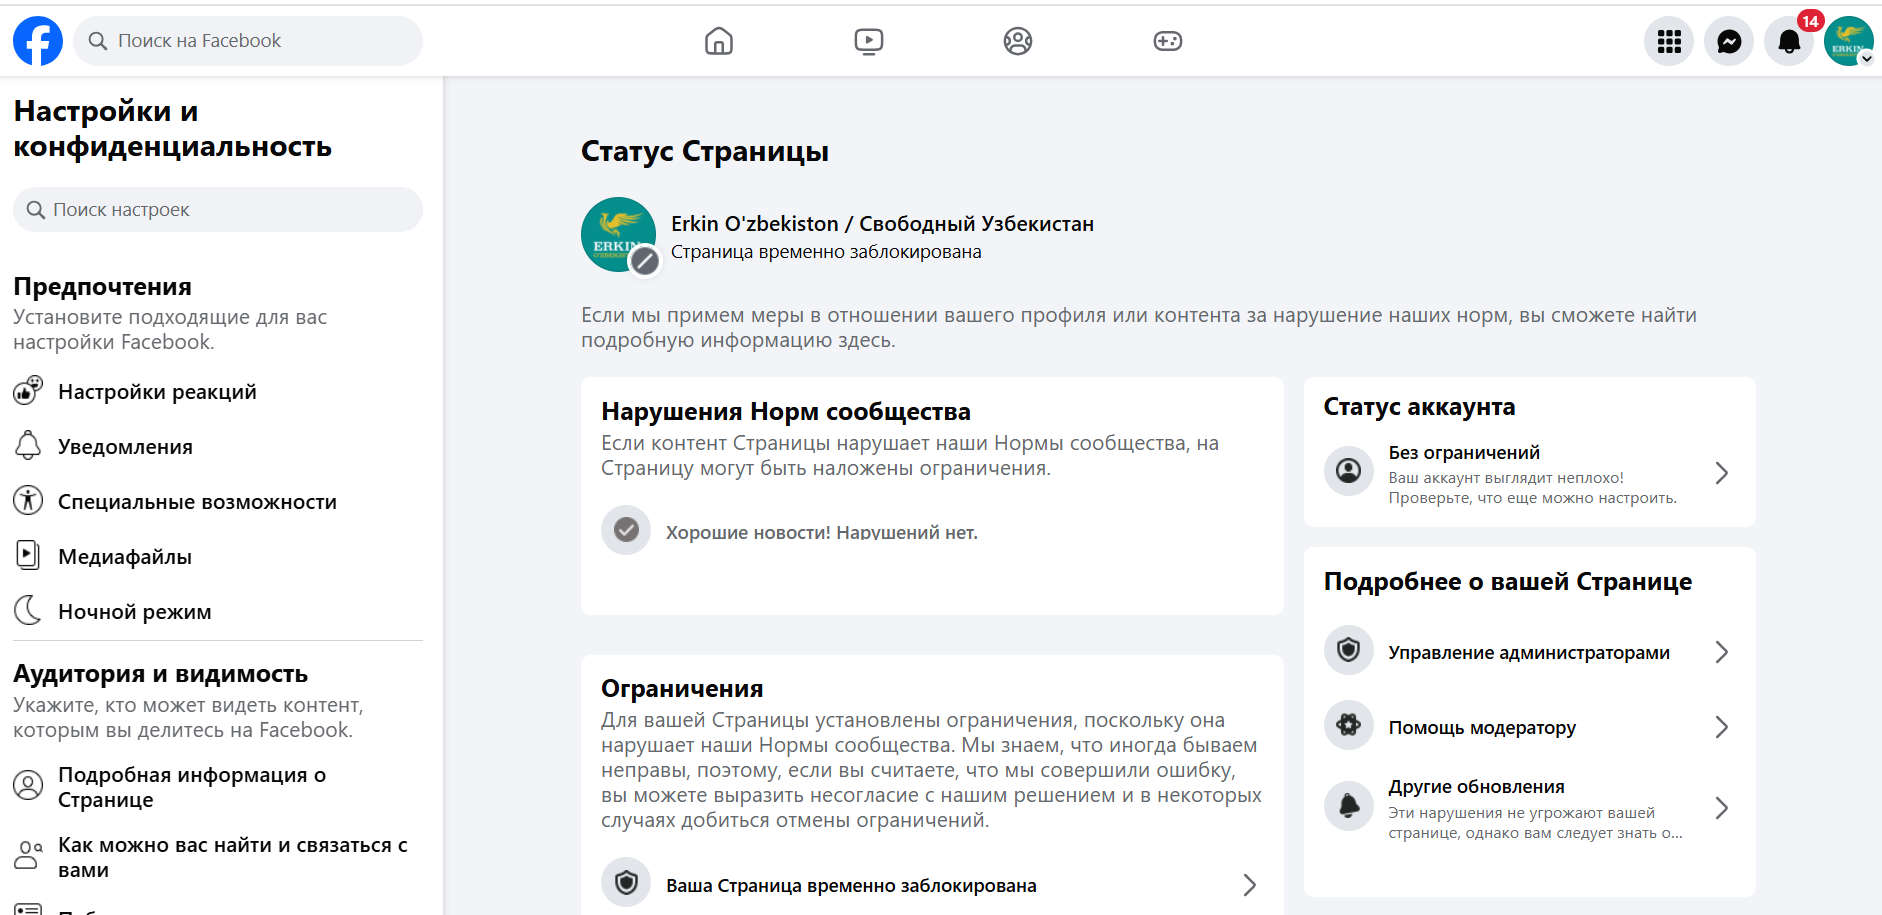Open the Groups icon in top bar

coord(1017,41)
